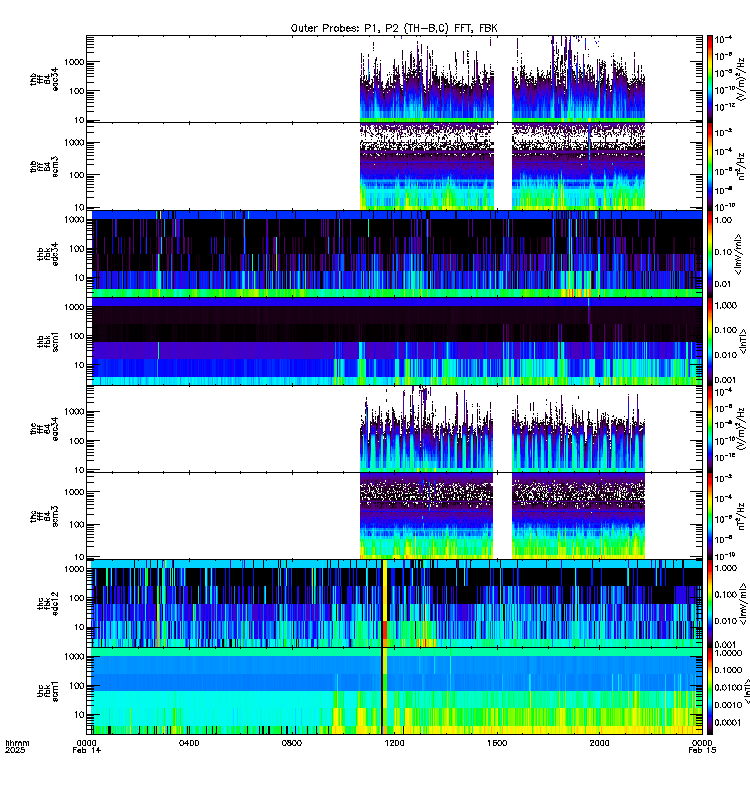This screenshot has width=750, height=800.
Task: Click the thc fbk scm1 filter bank panel
Action: pos(394,691)
